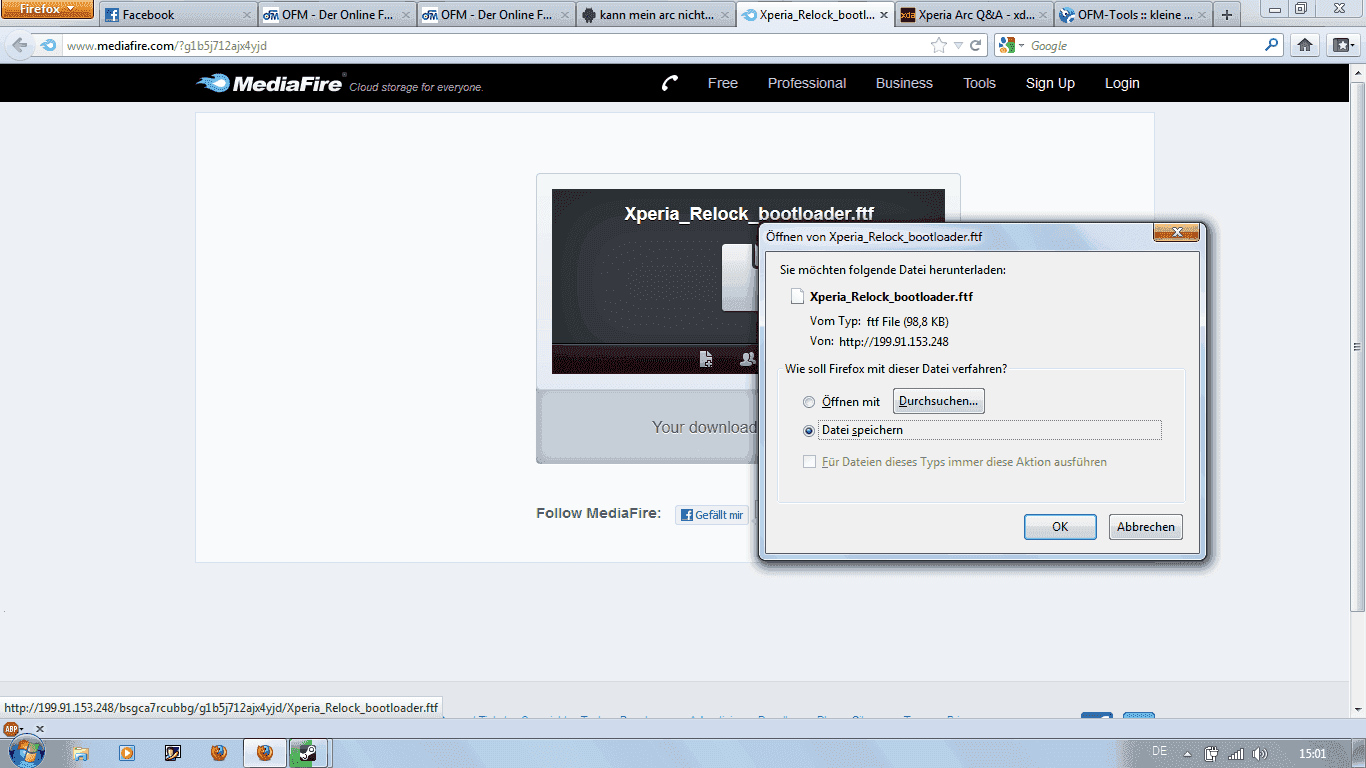The image size is (1366, 768).
Task: Click the phone icon in MediaFire header
Action: tap(670, 83)
